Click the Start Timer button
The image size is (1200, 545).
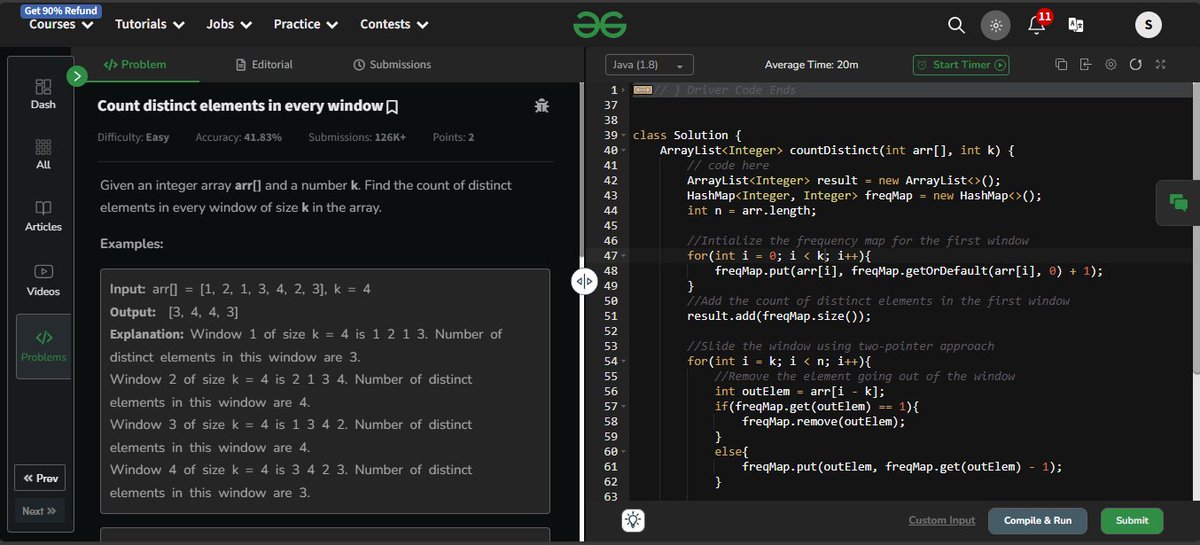coord(961,65)
